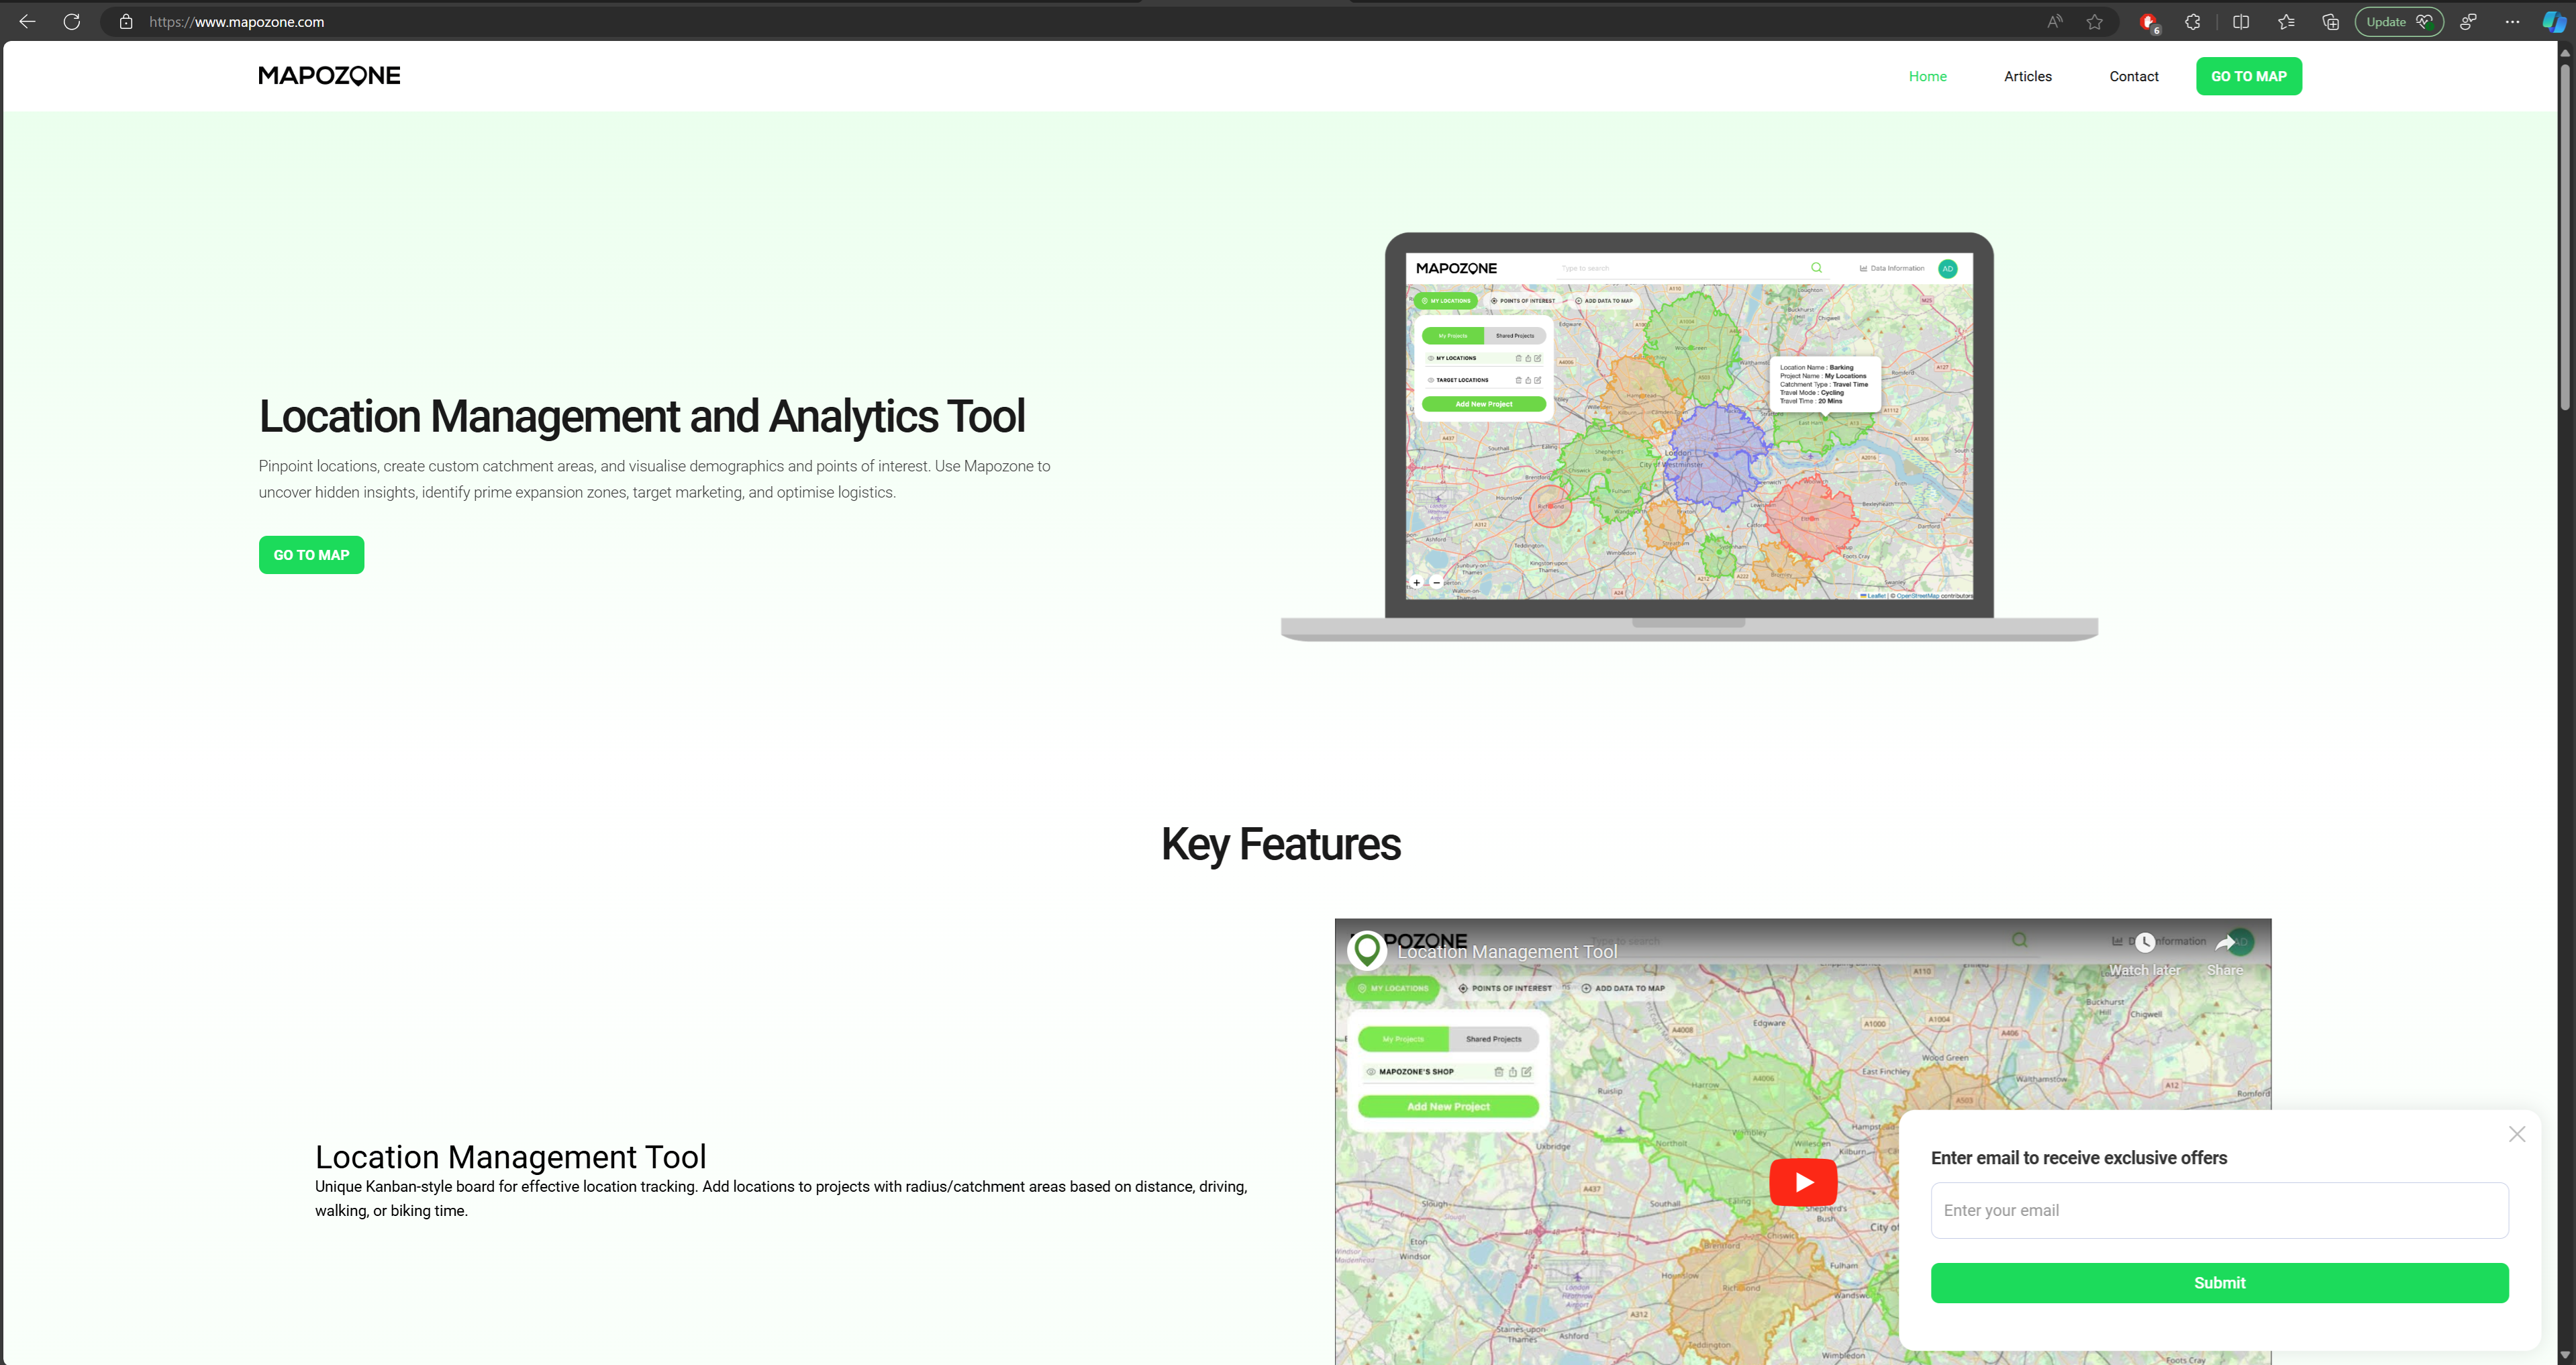Click the YouTube channel pin avatar icon

tap(1367, 950)
